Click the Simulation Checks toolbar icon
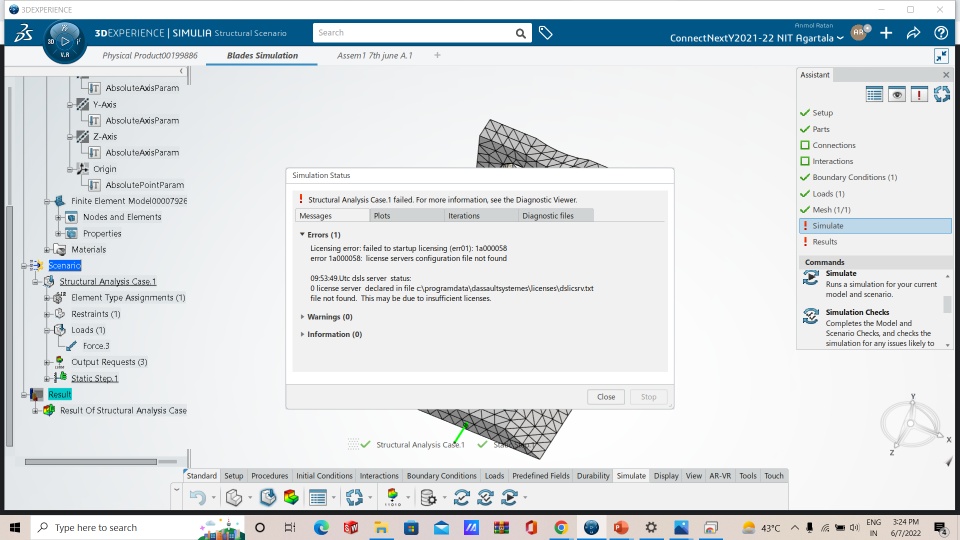 coord(486,497)
